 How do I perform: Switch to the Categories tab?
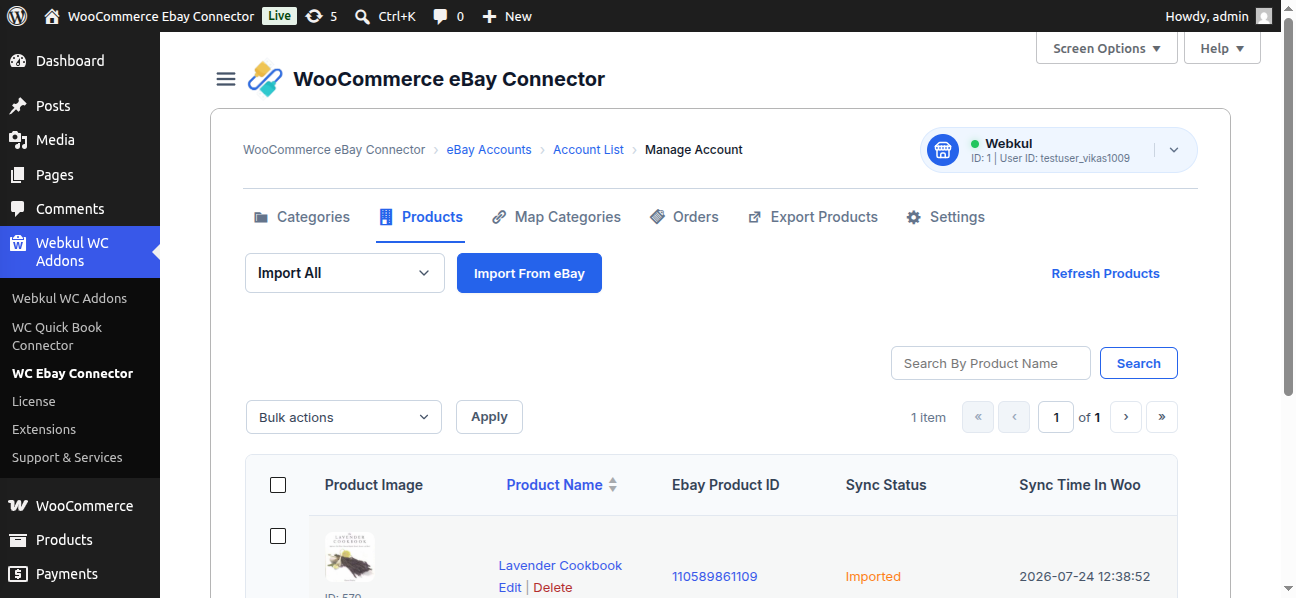[x=301, y=217]
